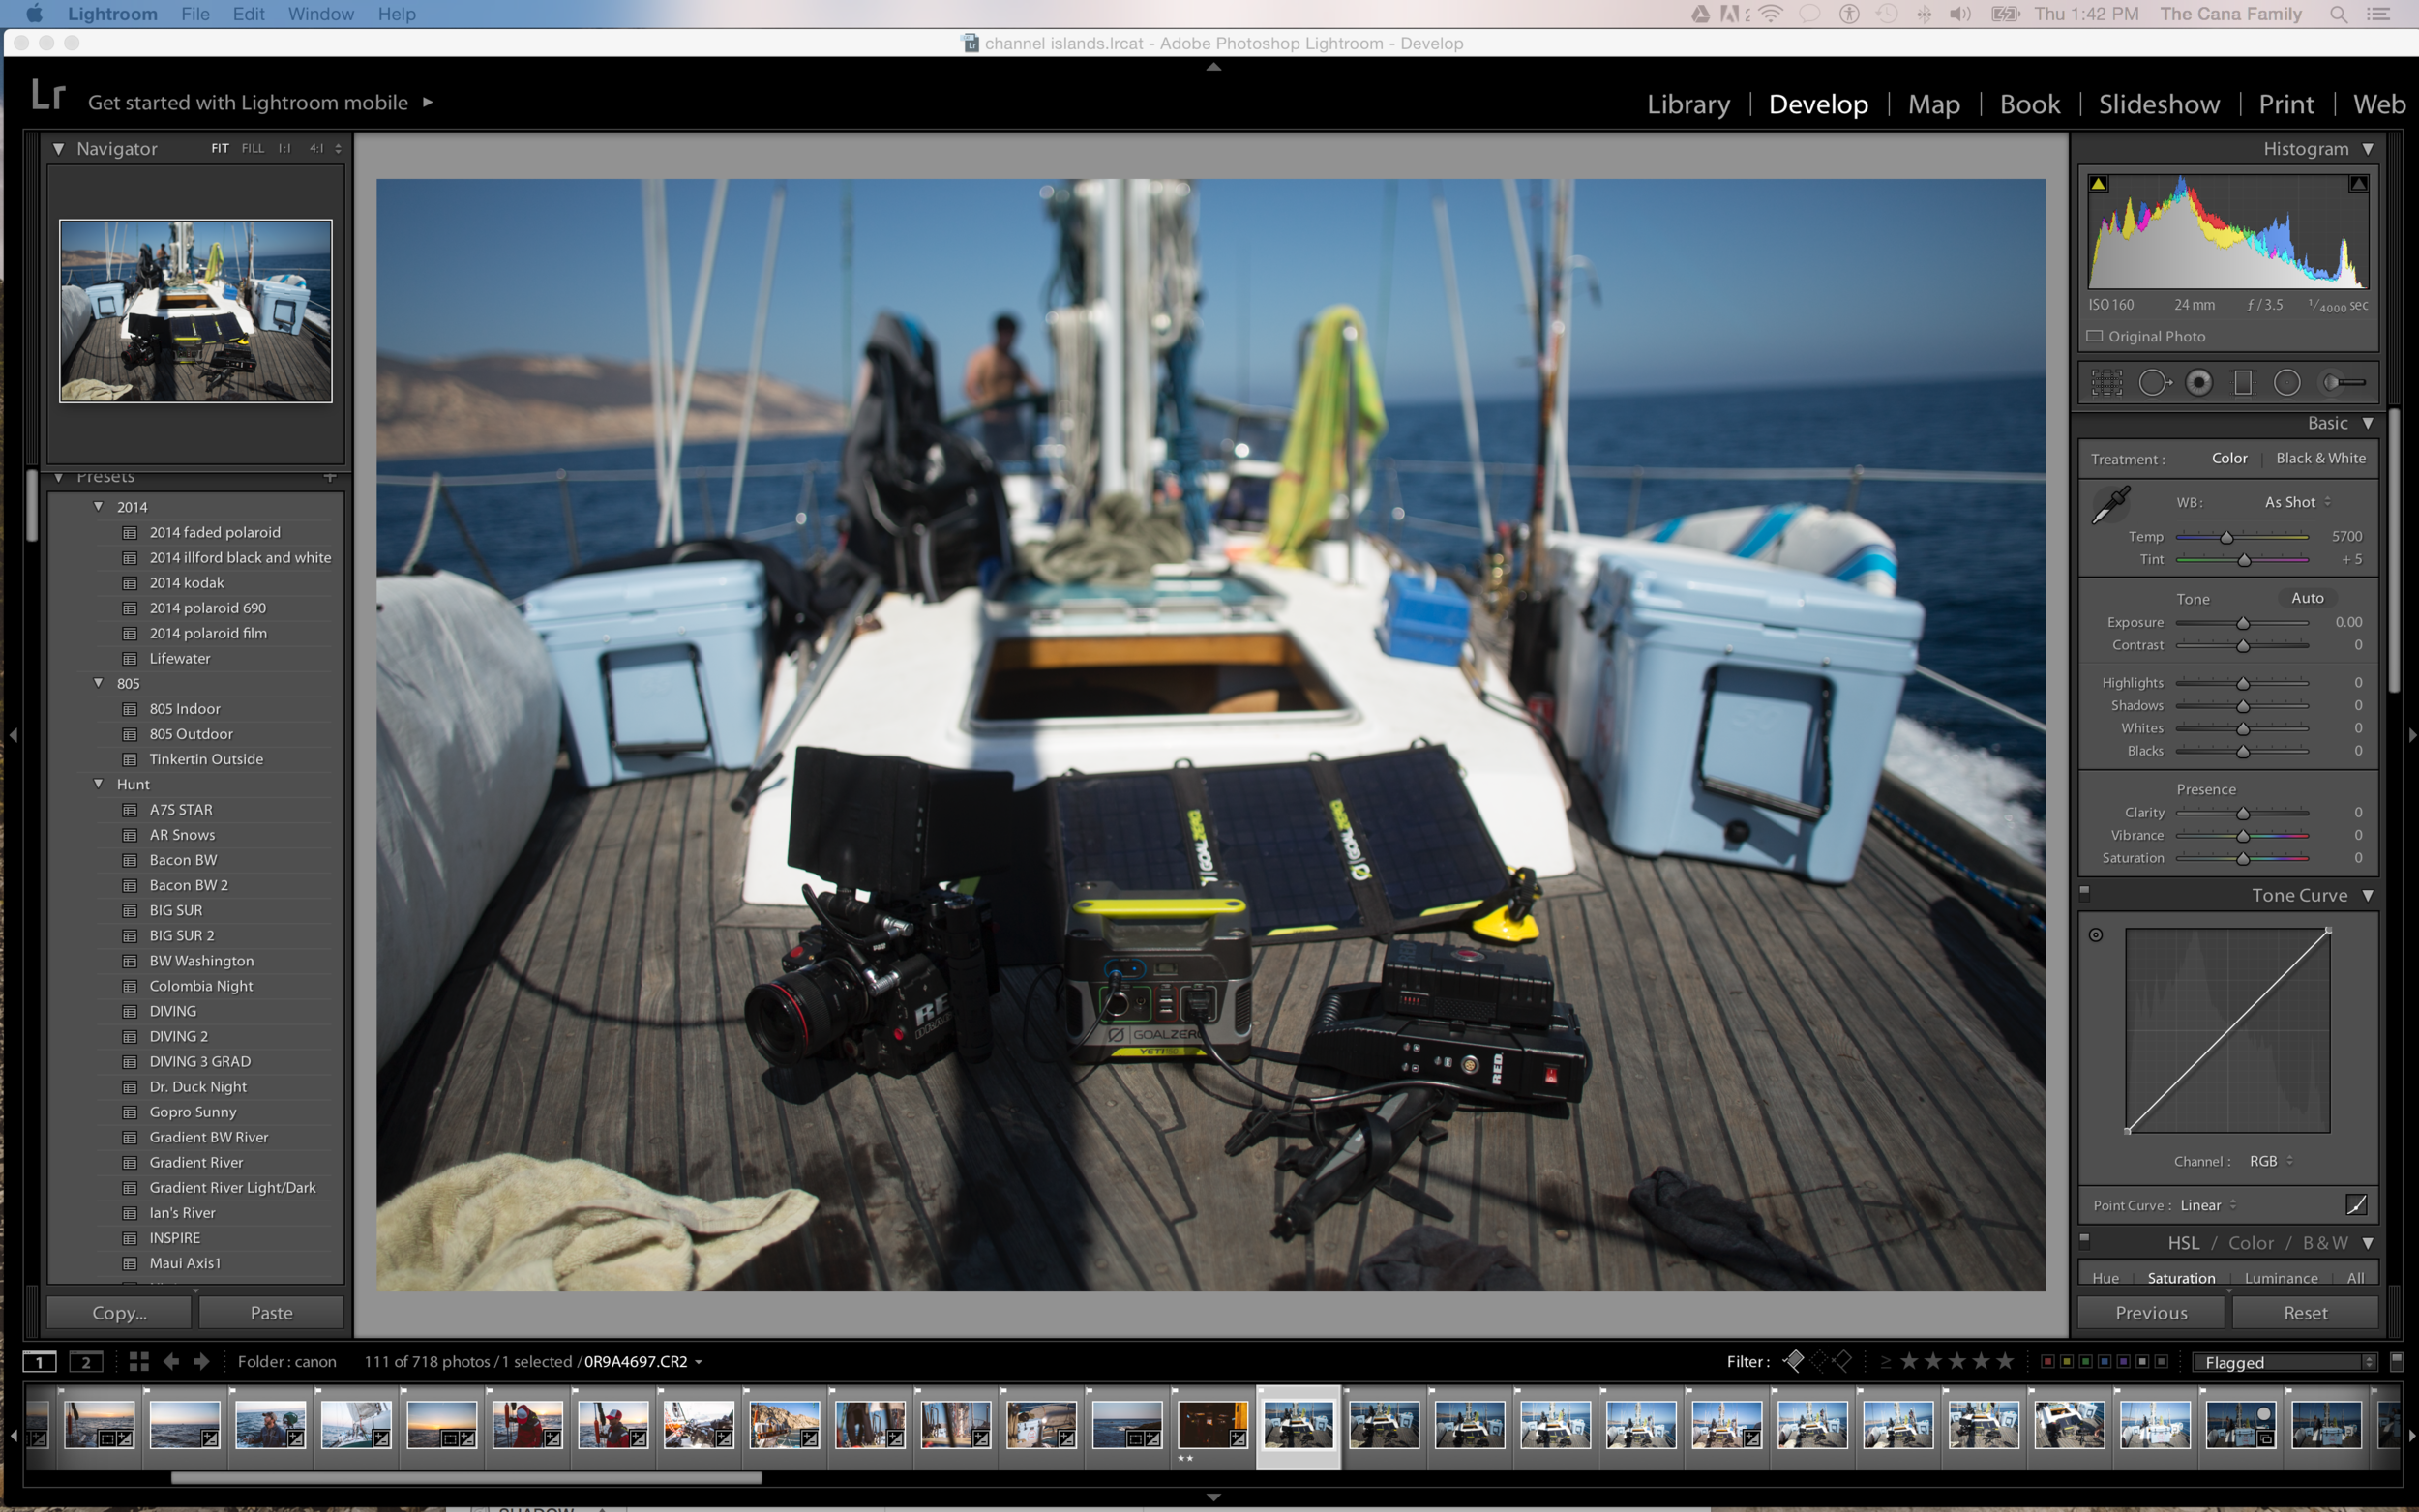Collapse the Tone Curve panel
Image resolution: width=2419 pixels, height=1512 pixels.
(x=2367, y=895)
